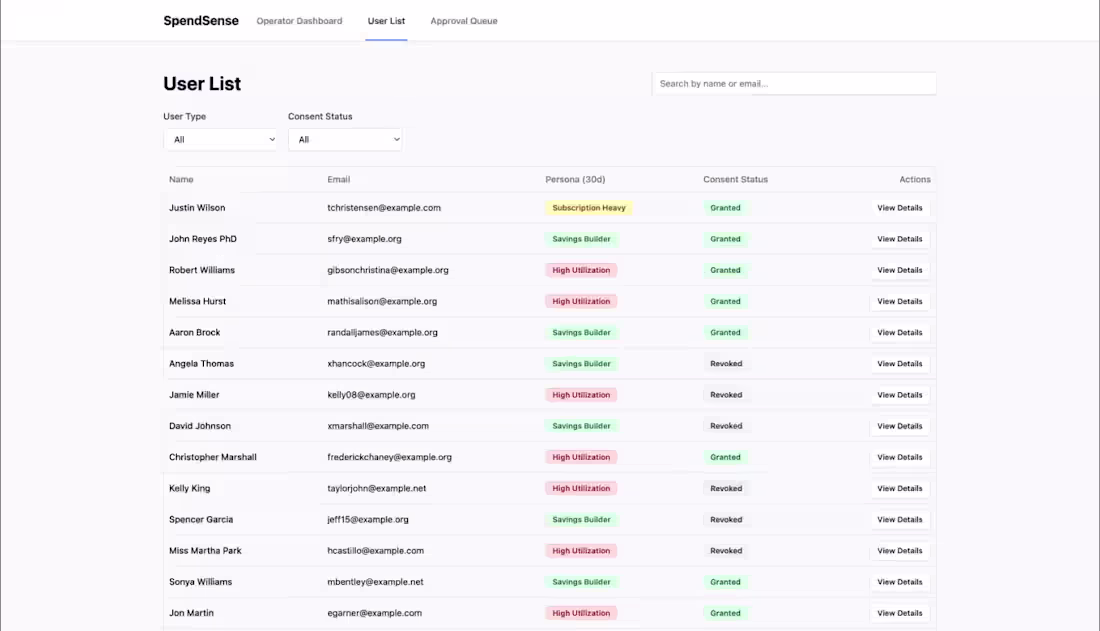Open the Operator Dashboard tab
The width and height of the screenshot is (1100, 631).
tap(299, 21)
